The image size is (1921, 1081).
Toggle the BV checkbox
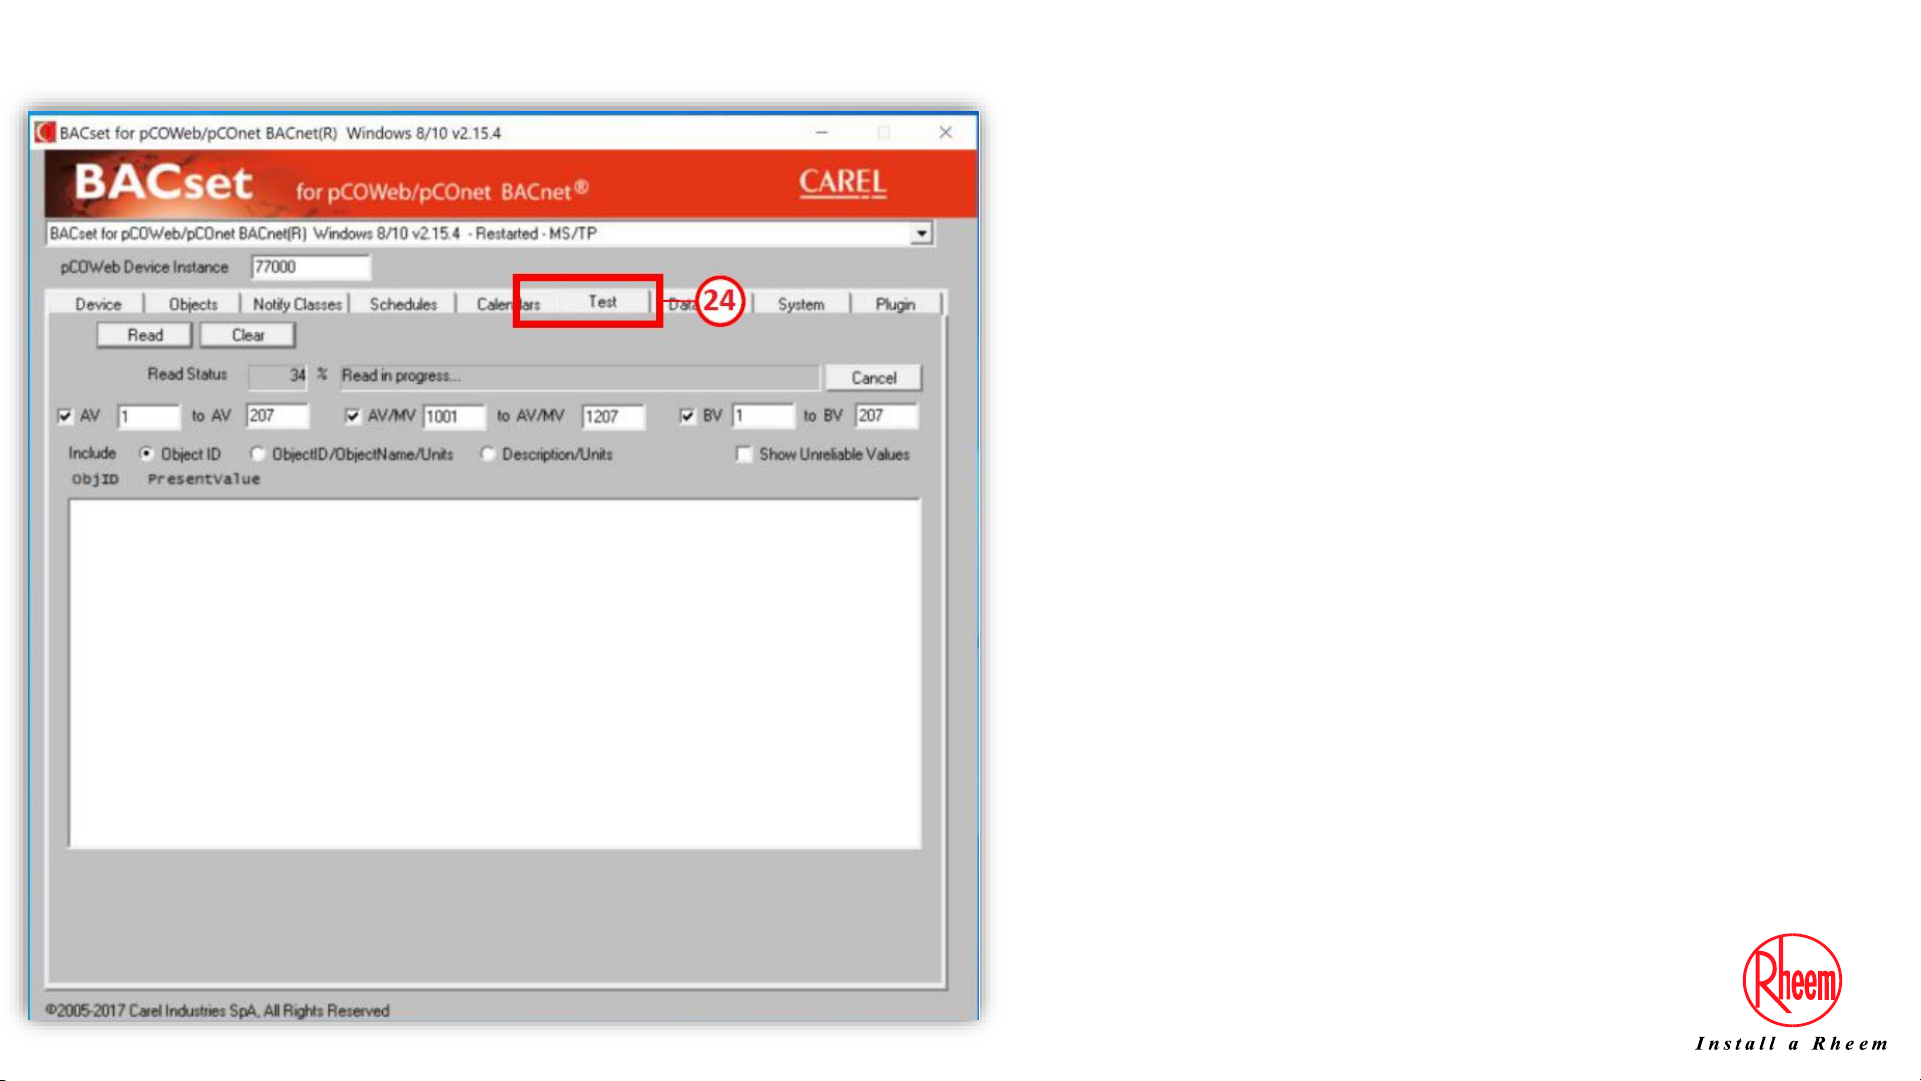(687, 416)
